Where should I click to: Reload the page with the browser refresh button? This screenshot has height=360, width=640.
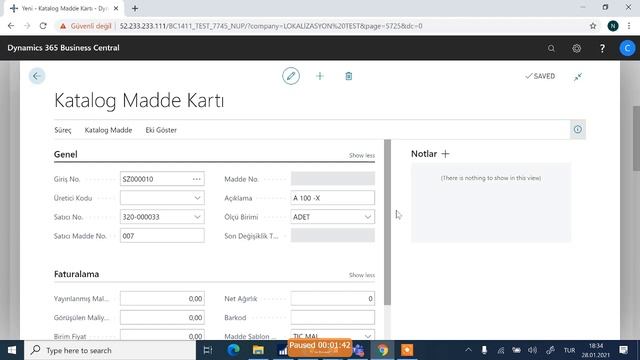43,26
